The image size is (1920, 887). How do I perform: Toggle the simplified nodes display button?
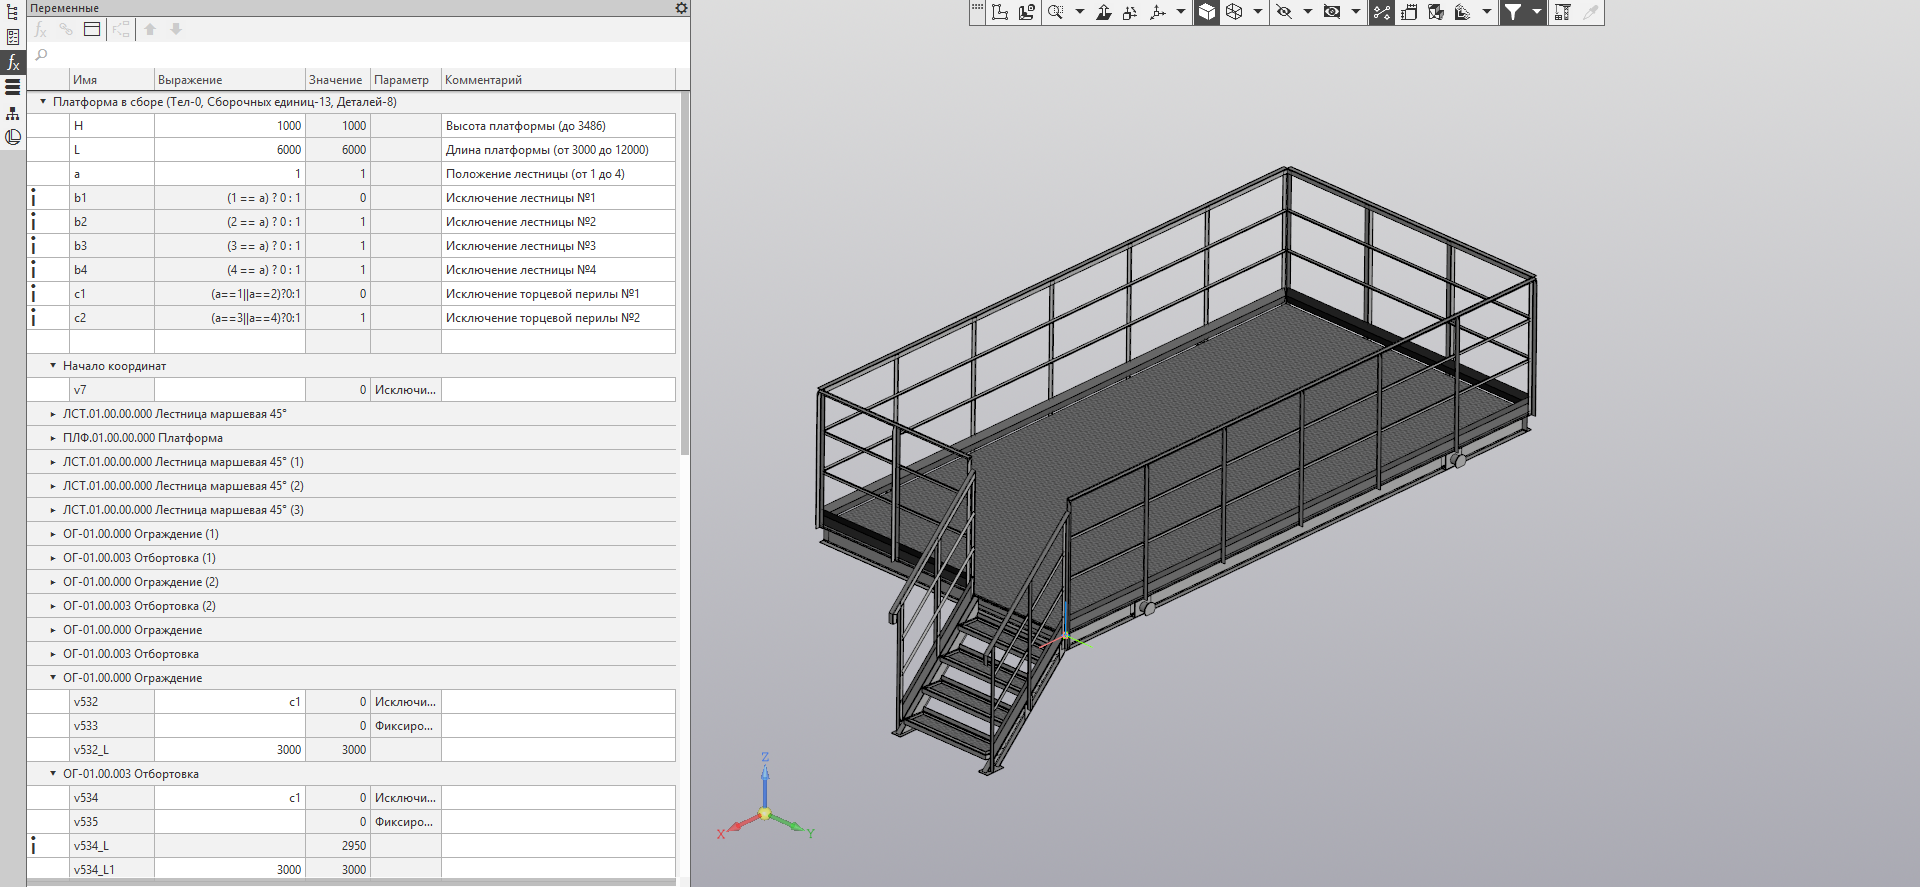click(x=1382, y=12)
